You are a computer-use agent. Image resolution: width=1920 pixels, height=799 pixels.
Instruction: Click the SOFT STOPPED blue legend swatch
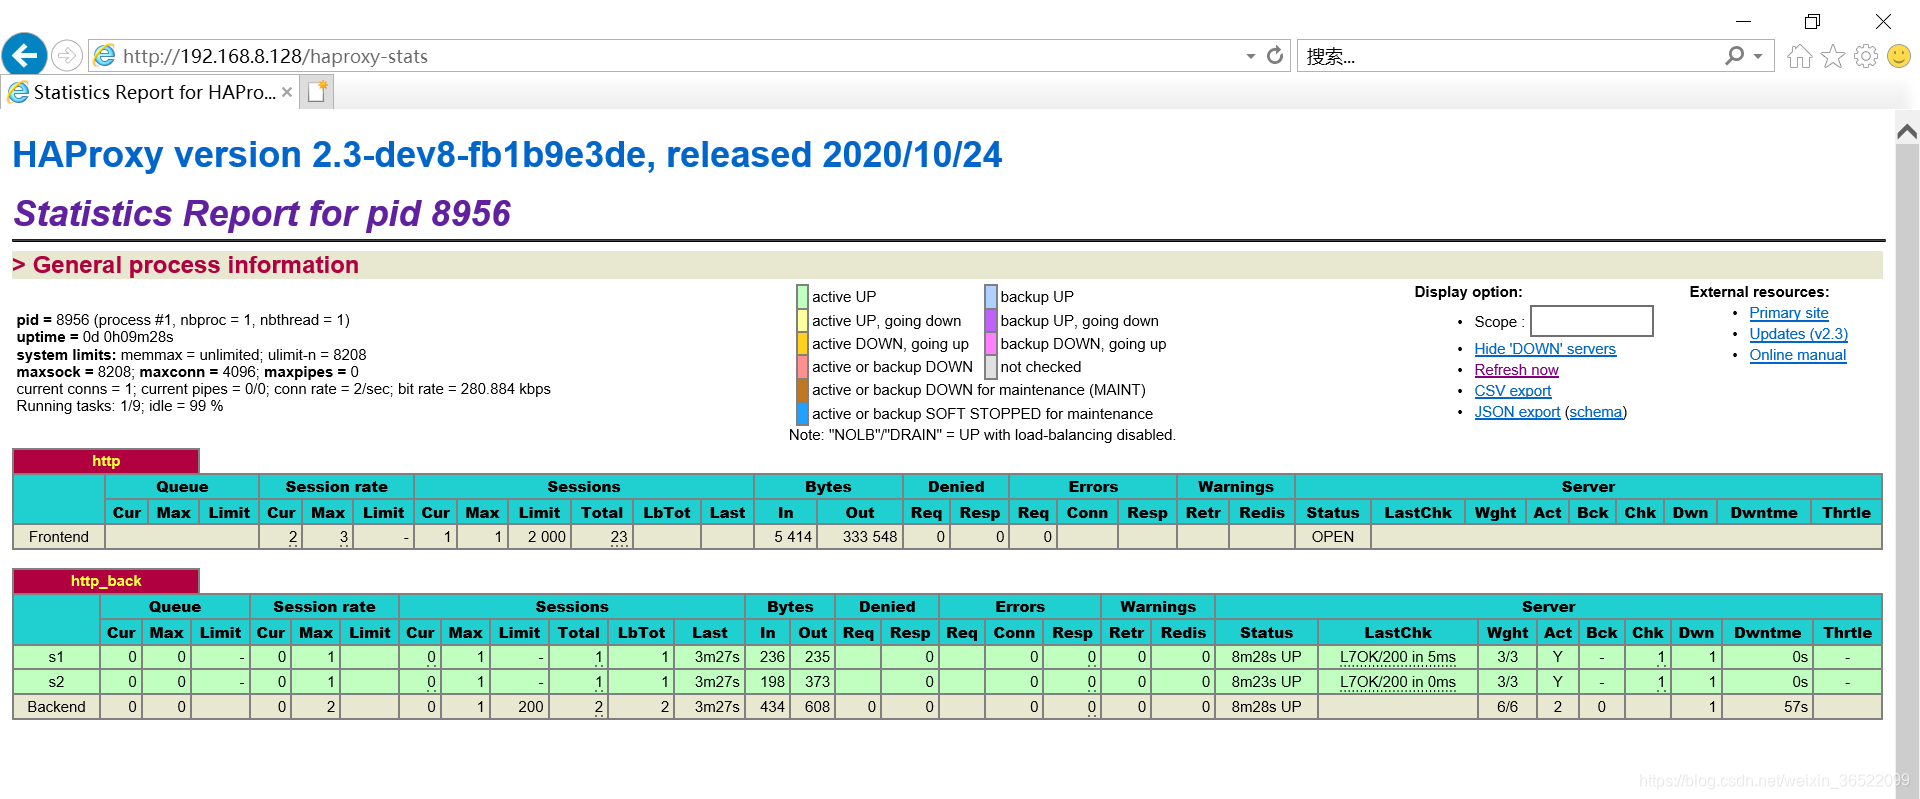(802, 413)
